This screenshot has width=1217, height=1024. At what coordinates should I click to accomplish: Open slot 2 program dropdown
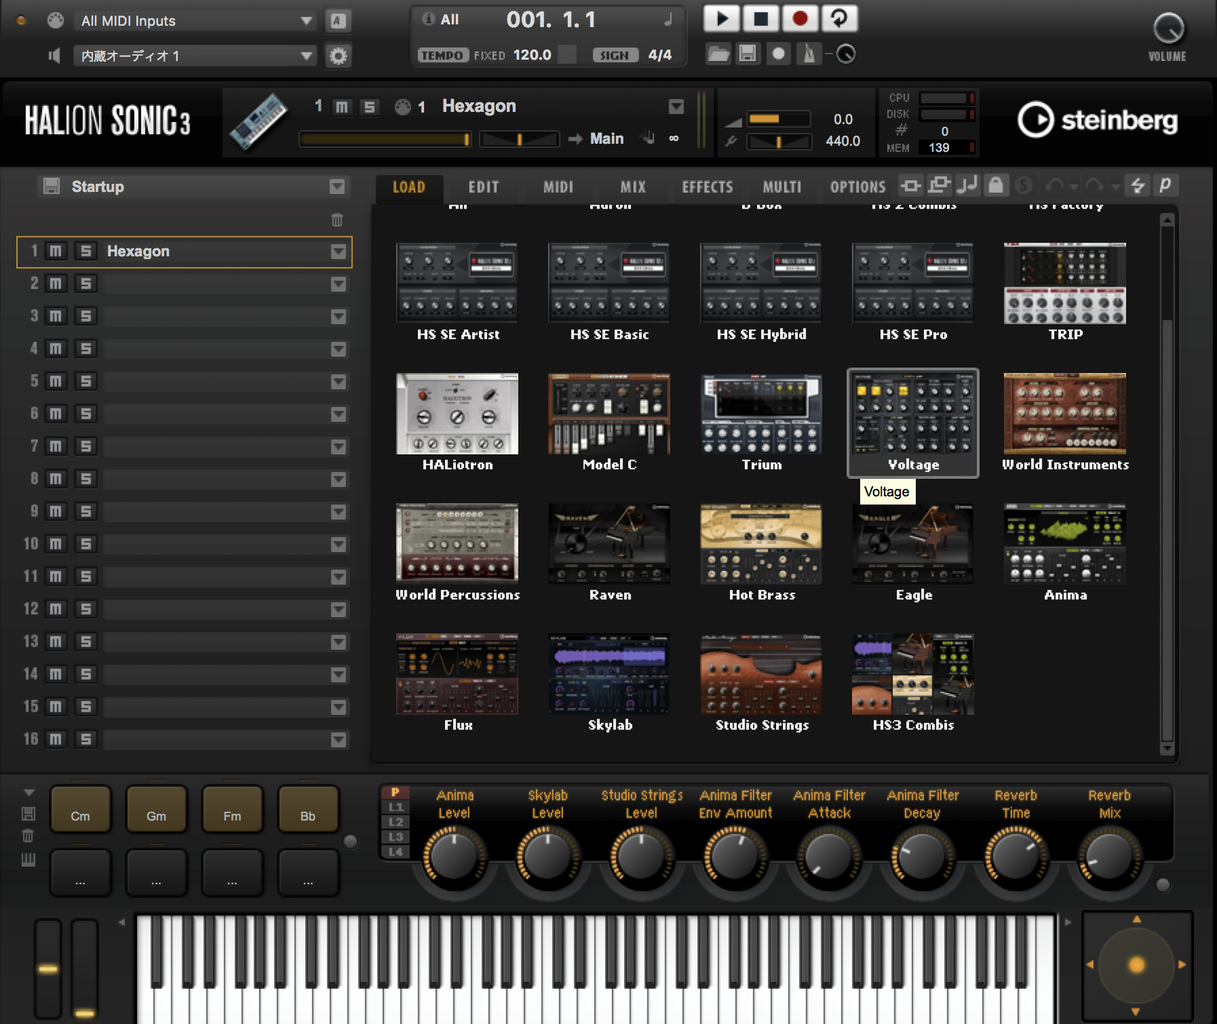pos(338,284)
